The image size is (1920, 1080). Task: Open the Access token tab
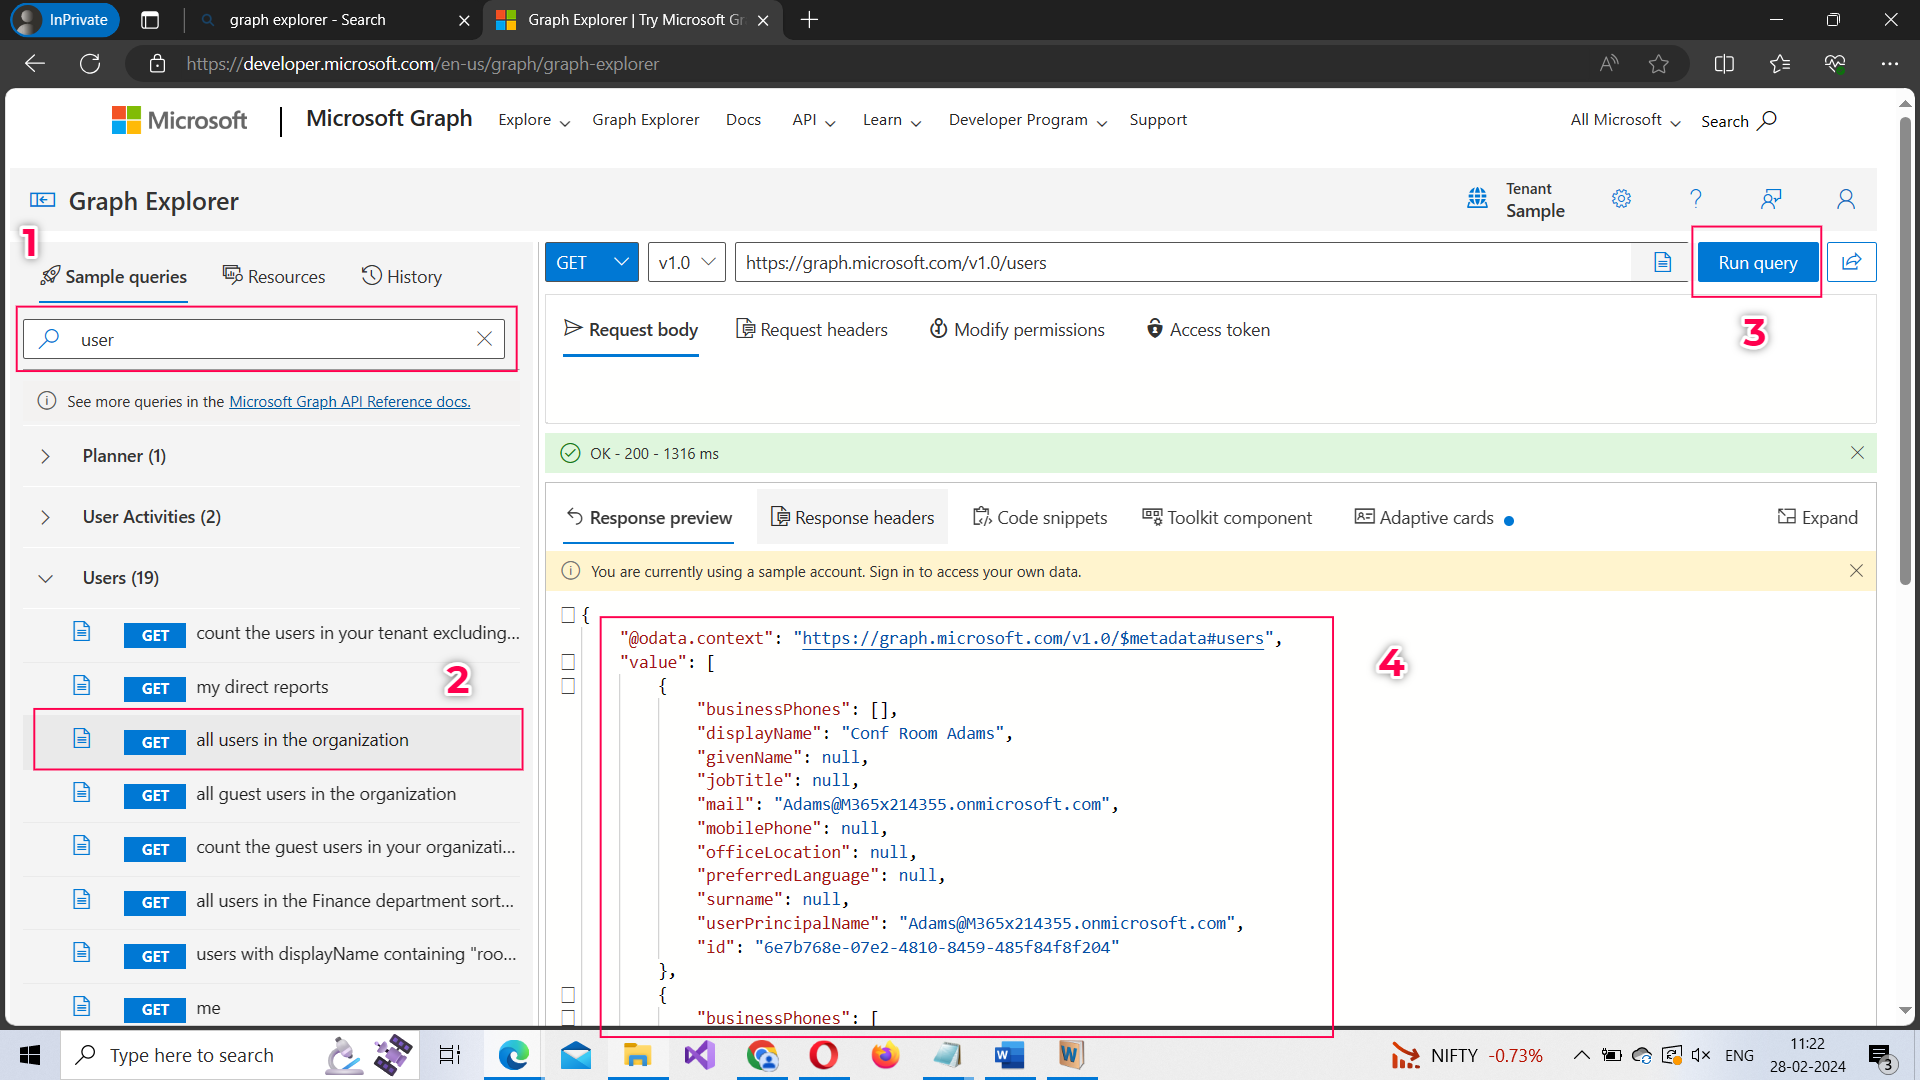[x=1208, y=329]
